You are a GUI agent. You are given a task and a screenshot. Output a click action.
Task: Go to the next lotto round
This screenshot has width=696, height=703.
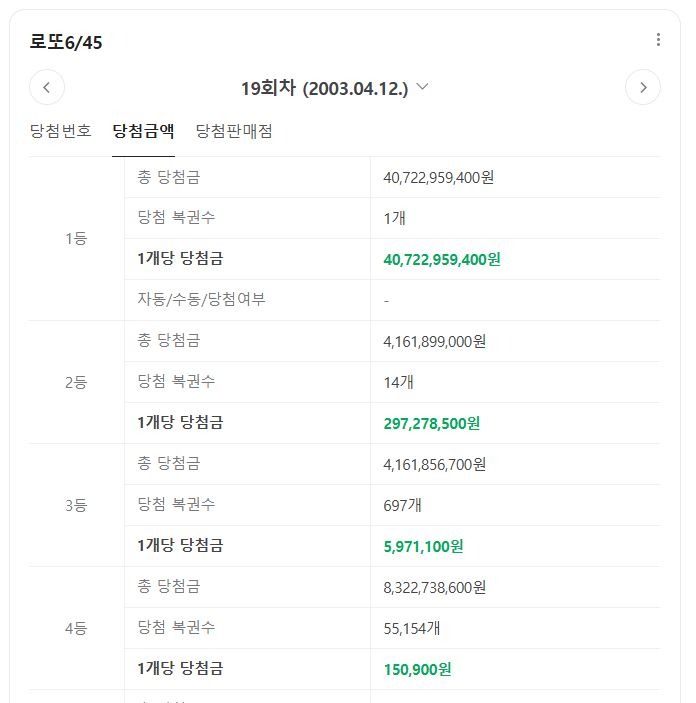(643, 87)
